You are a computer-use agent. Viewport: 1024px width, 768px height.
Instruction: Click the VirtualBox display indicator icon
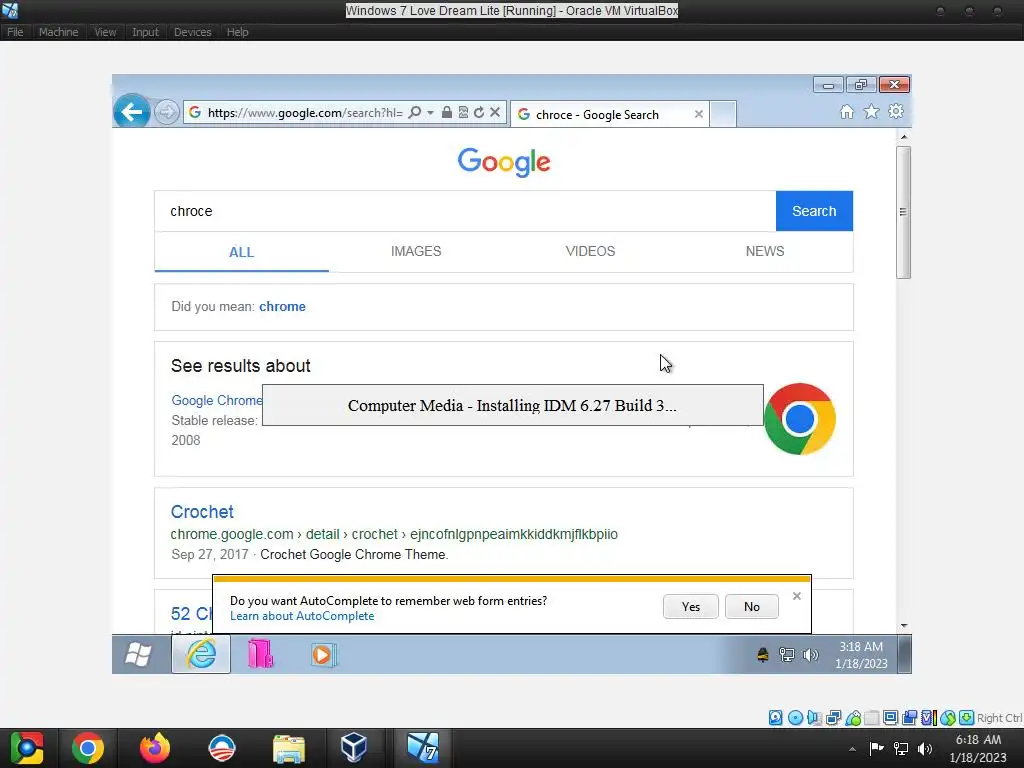[x=890, y=718]
